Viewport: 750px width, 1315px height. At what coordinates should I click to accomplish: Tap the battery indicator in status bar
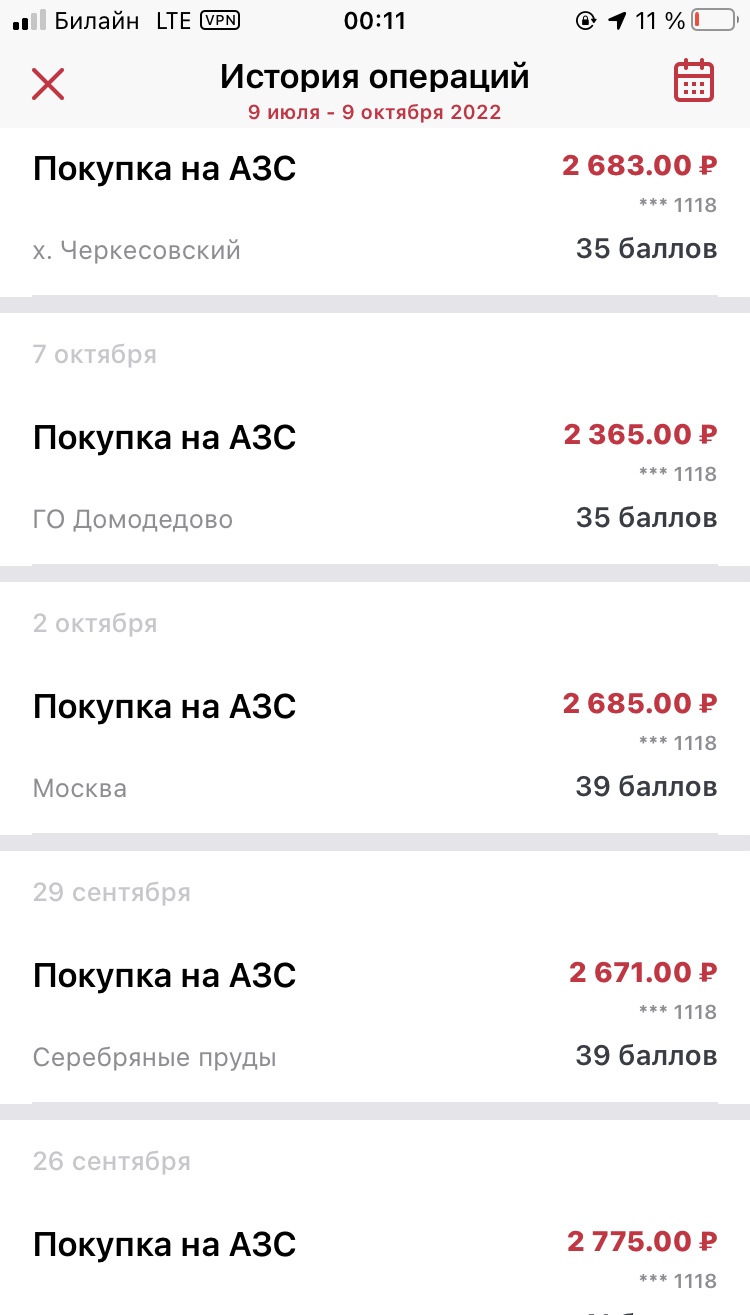[x=711, y=21]
